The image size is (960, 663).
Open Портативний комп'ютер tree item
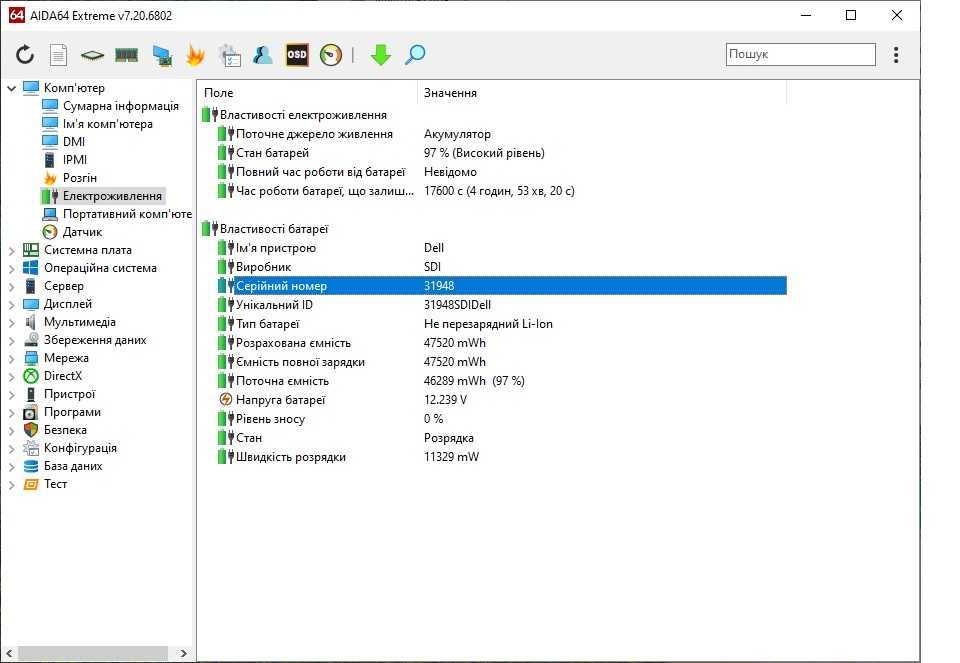click(x=127, y=214)
